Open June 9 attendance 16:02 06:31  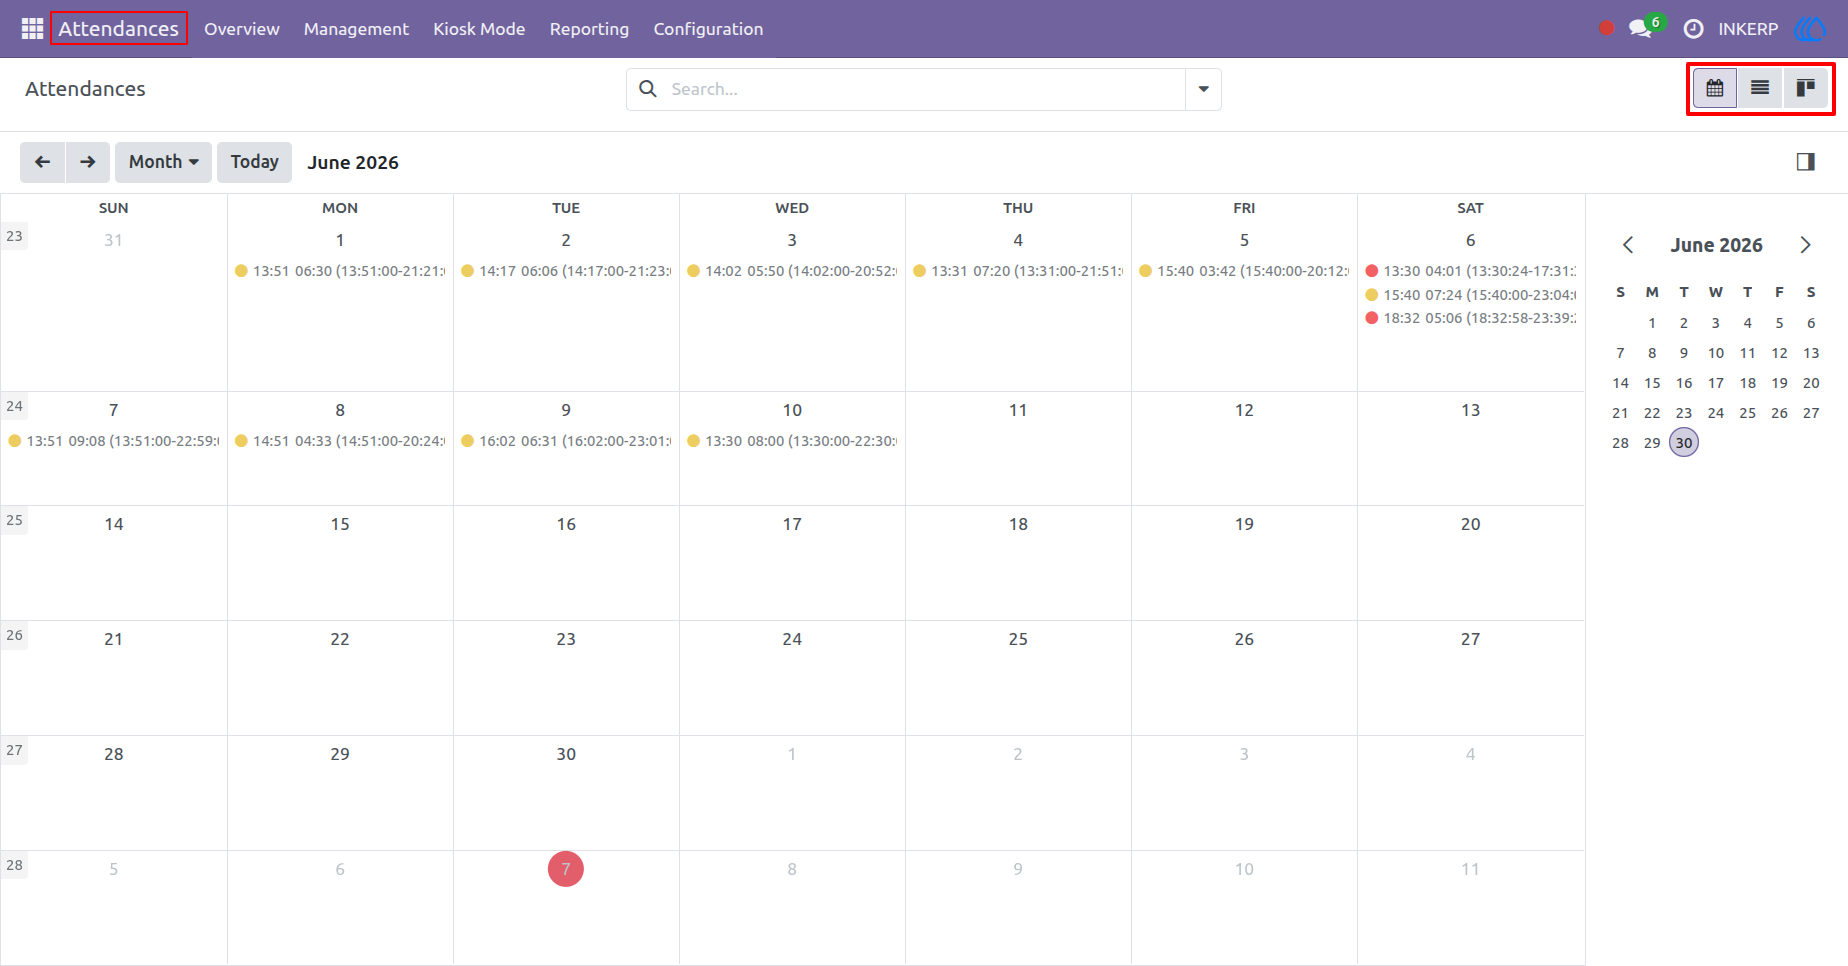pyautogui.click(x=566, y=441)
